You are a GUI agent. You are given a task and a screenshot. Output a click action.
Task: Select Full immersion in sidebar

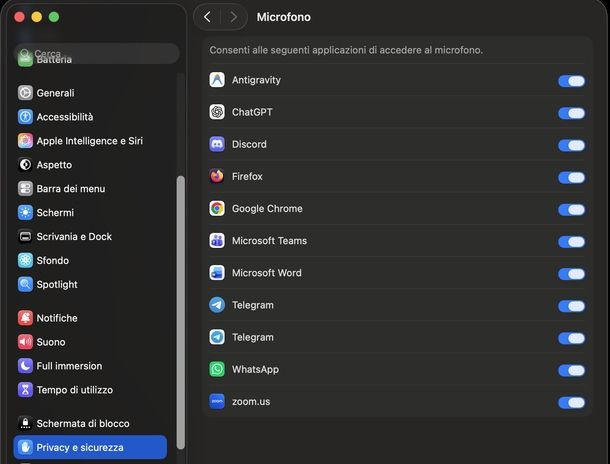tap(91, 366)
